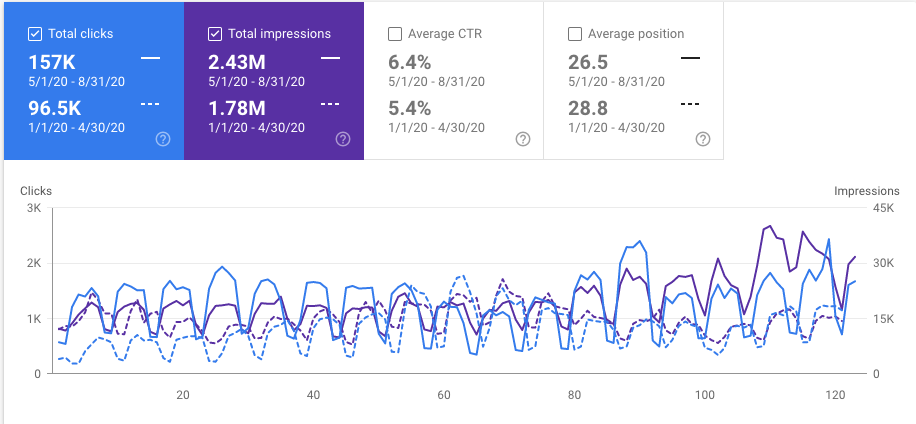Click the solid line legend in Total clicks
The height and width of the screenshot is (424, 916).
pos(150,59)
